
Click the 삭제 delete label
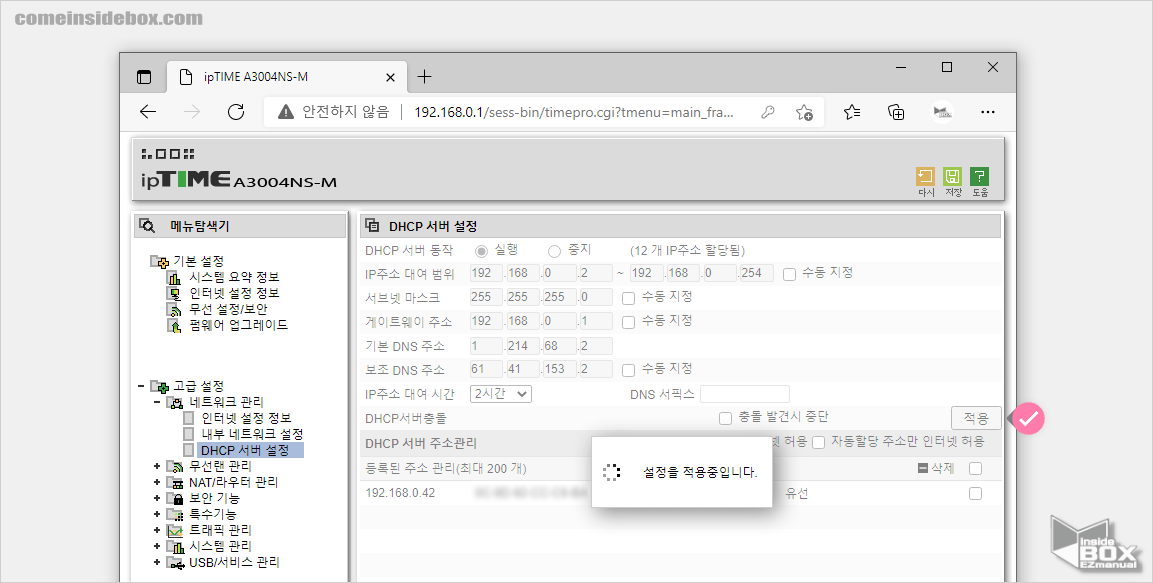pos(942,468)
